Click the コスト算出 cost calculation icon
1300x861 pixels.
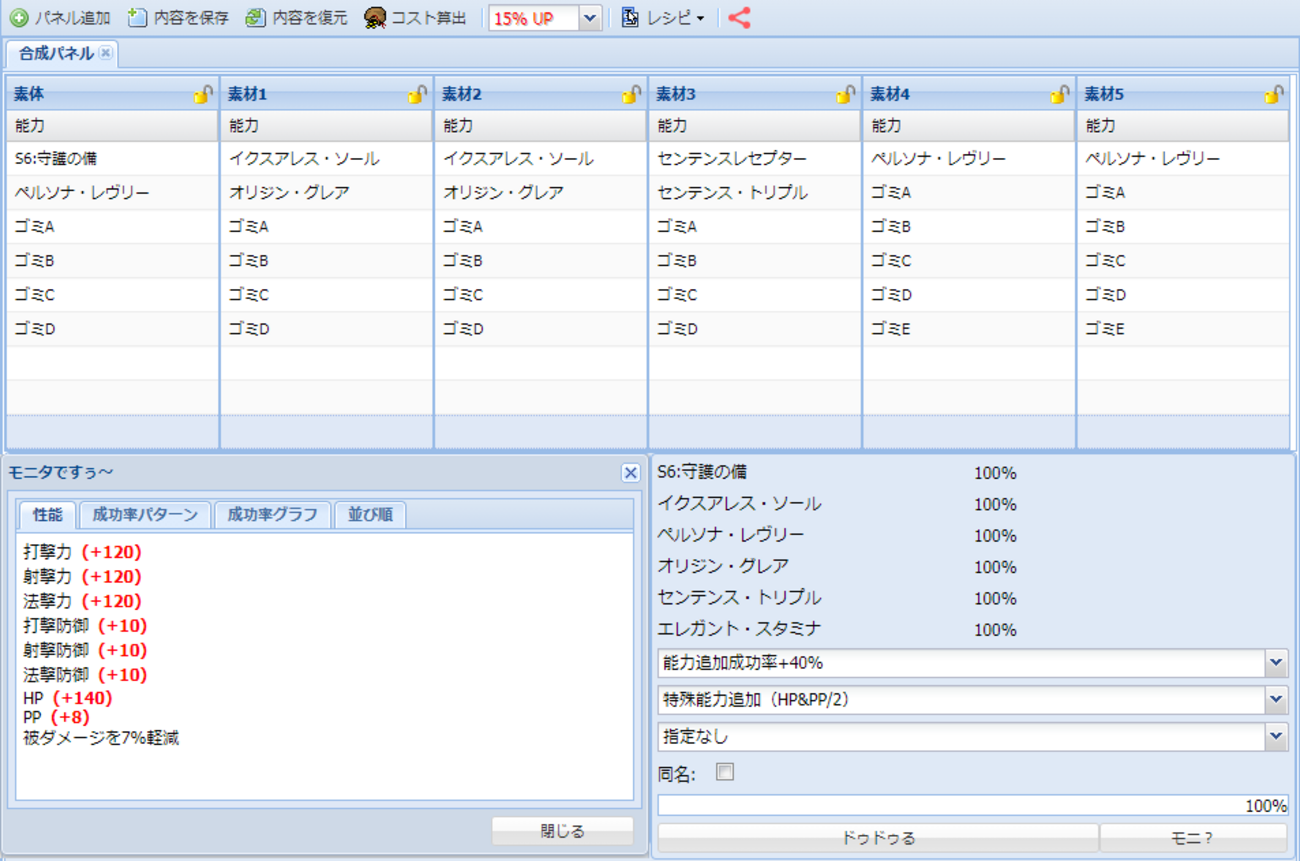pyautogui.click(x=375, y=18)
